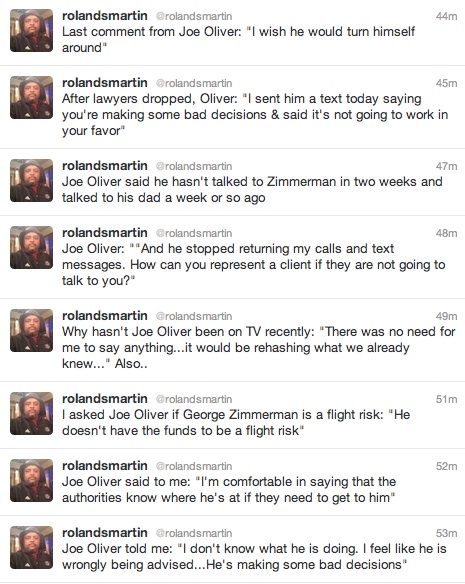The width and height of the screenshot is (465, 584).
Task: Open rolandsmartin name on 44m tweet
Action: (x=105, y=16)
